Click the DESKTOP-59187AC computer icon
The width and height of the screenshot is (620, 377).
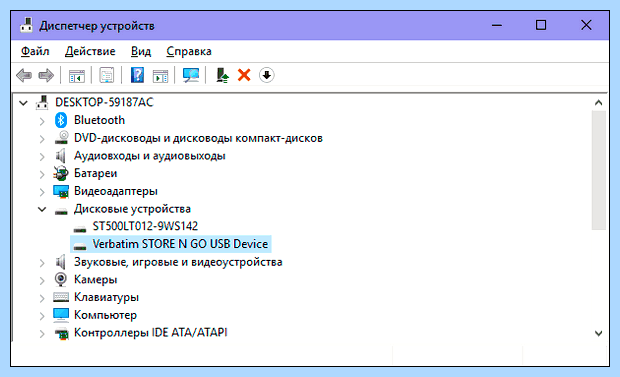coord(42,102)
